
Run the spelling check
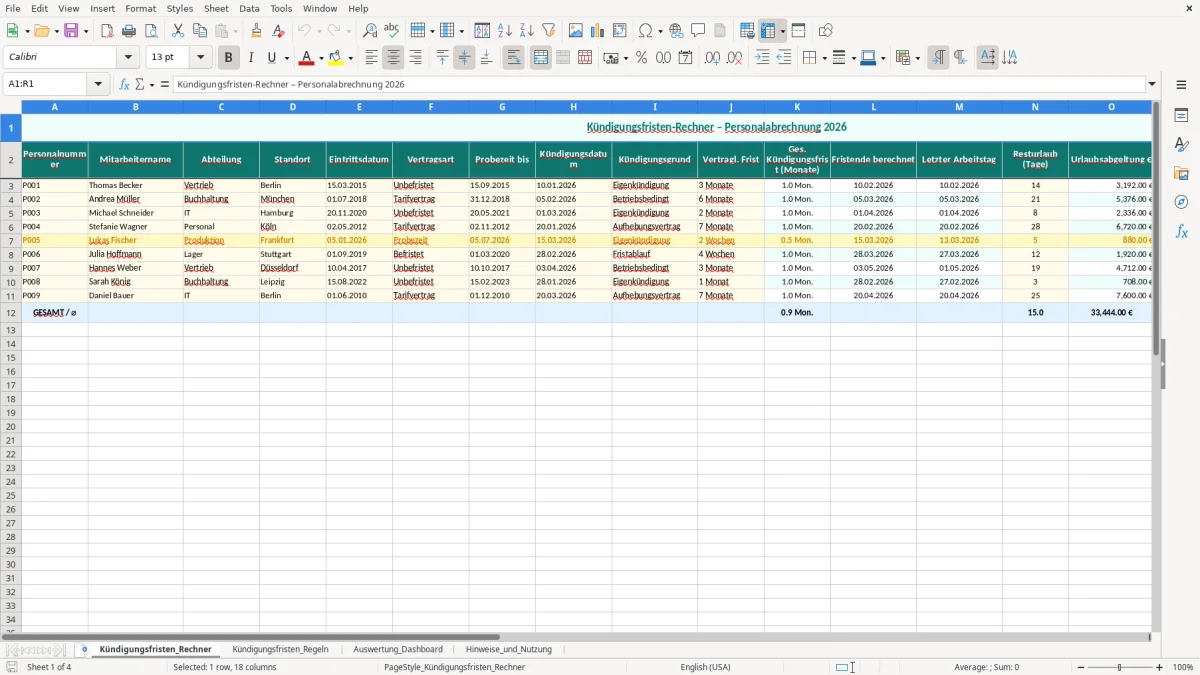click(x=392, y=31)
